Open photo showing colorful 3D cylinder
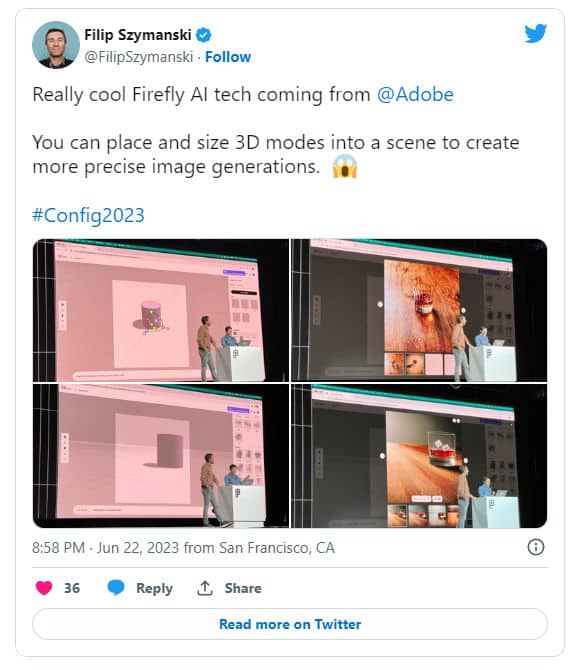The width and height of the screenshot is (578, 670). [x=161, y=310]
